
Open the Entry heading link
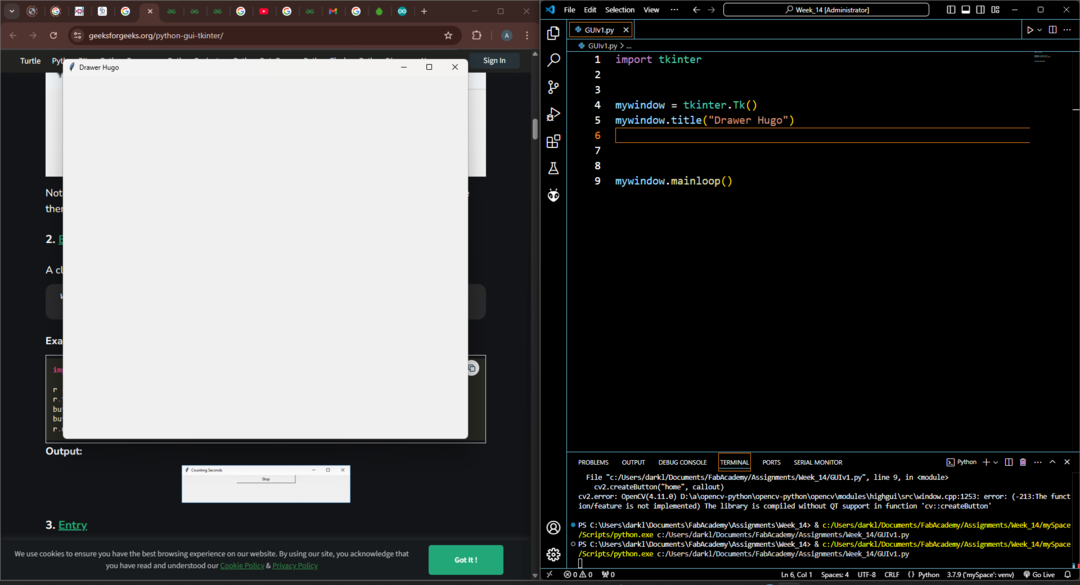tap(72, 525)
